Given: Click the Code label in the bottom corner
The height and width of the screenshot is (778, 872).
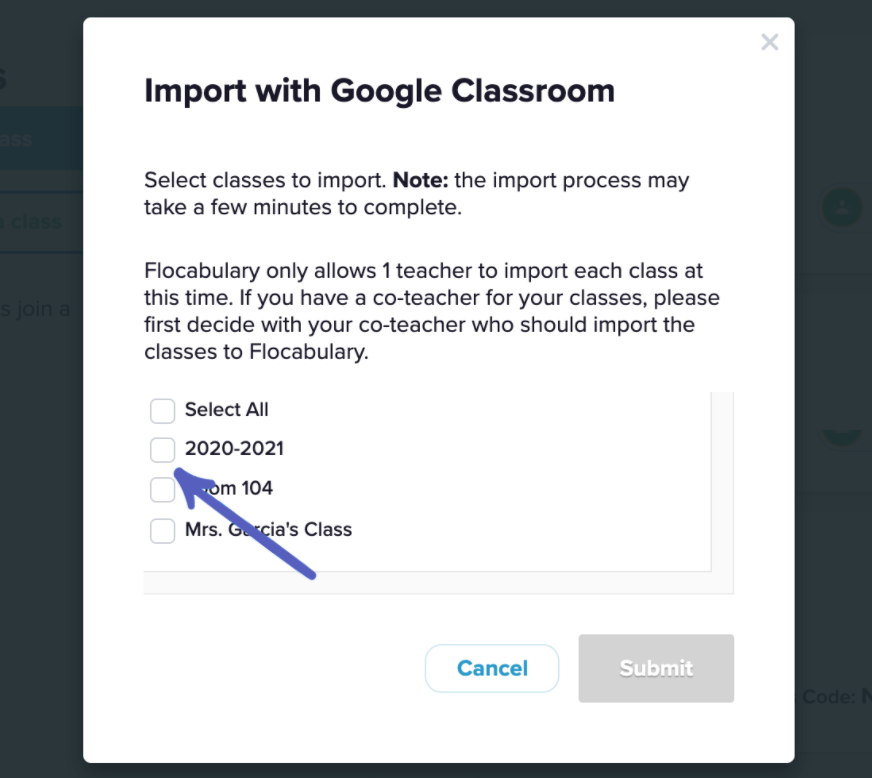Looking at the screenshot, I should point(828,696).
